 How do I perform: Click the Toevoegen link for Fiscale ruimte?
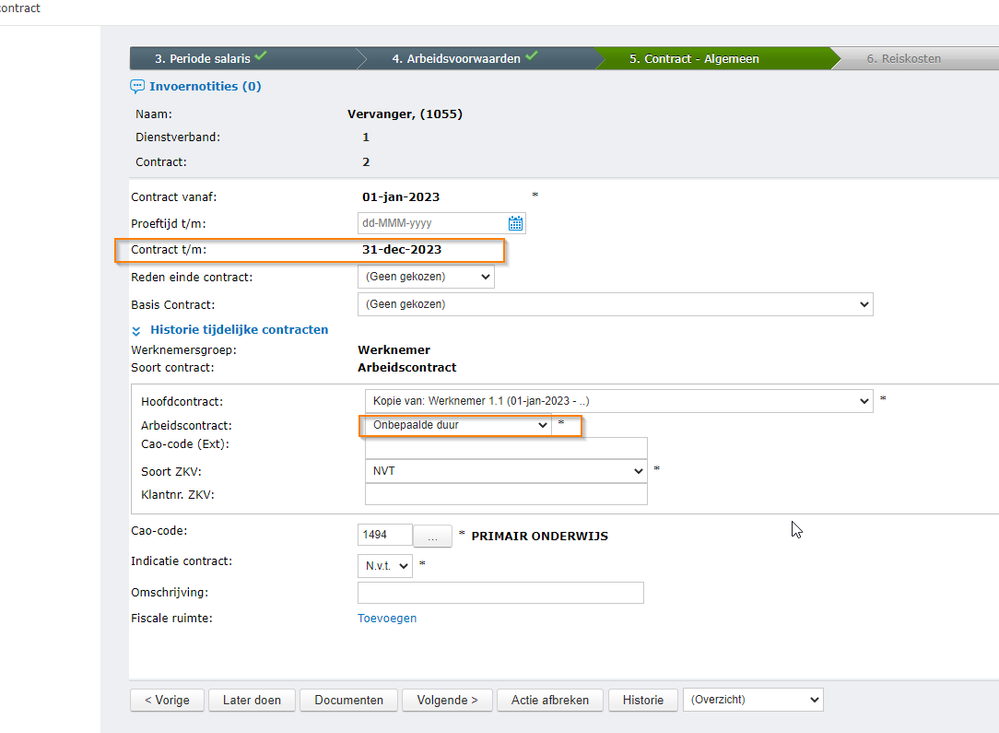pos(387,618)
